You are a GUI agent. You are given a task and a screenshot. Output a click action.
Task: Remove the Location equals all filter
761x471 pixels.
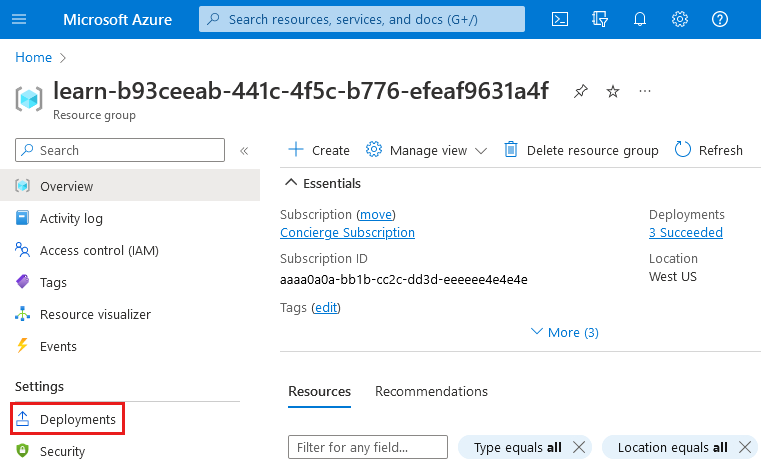pyautogui.click(x=745, y=447)
